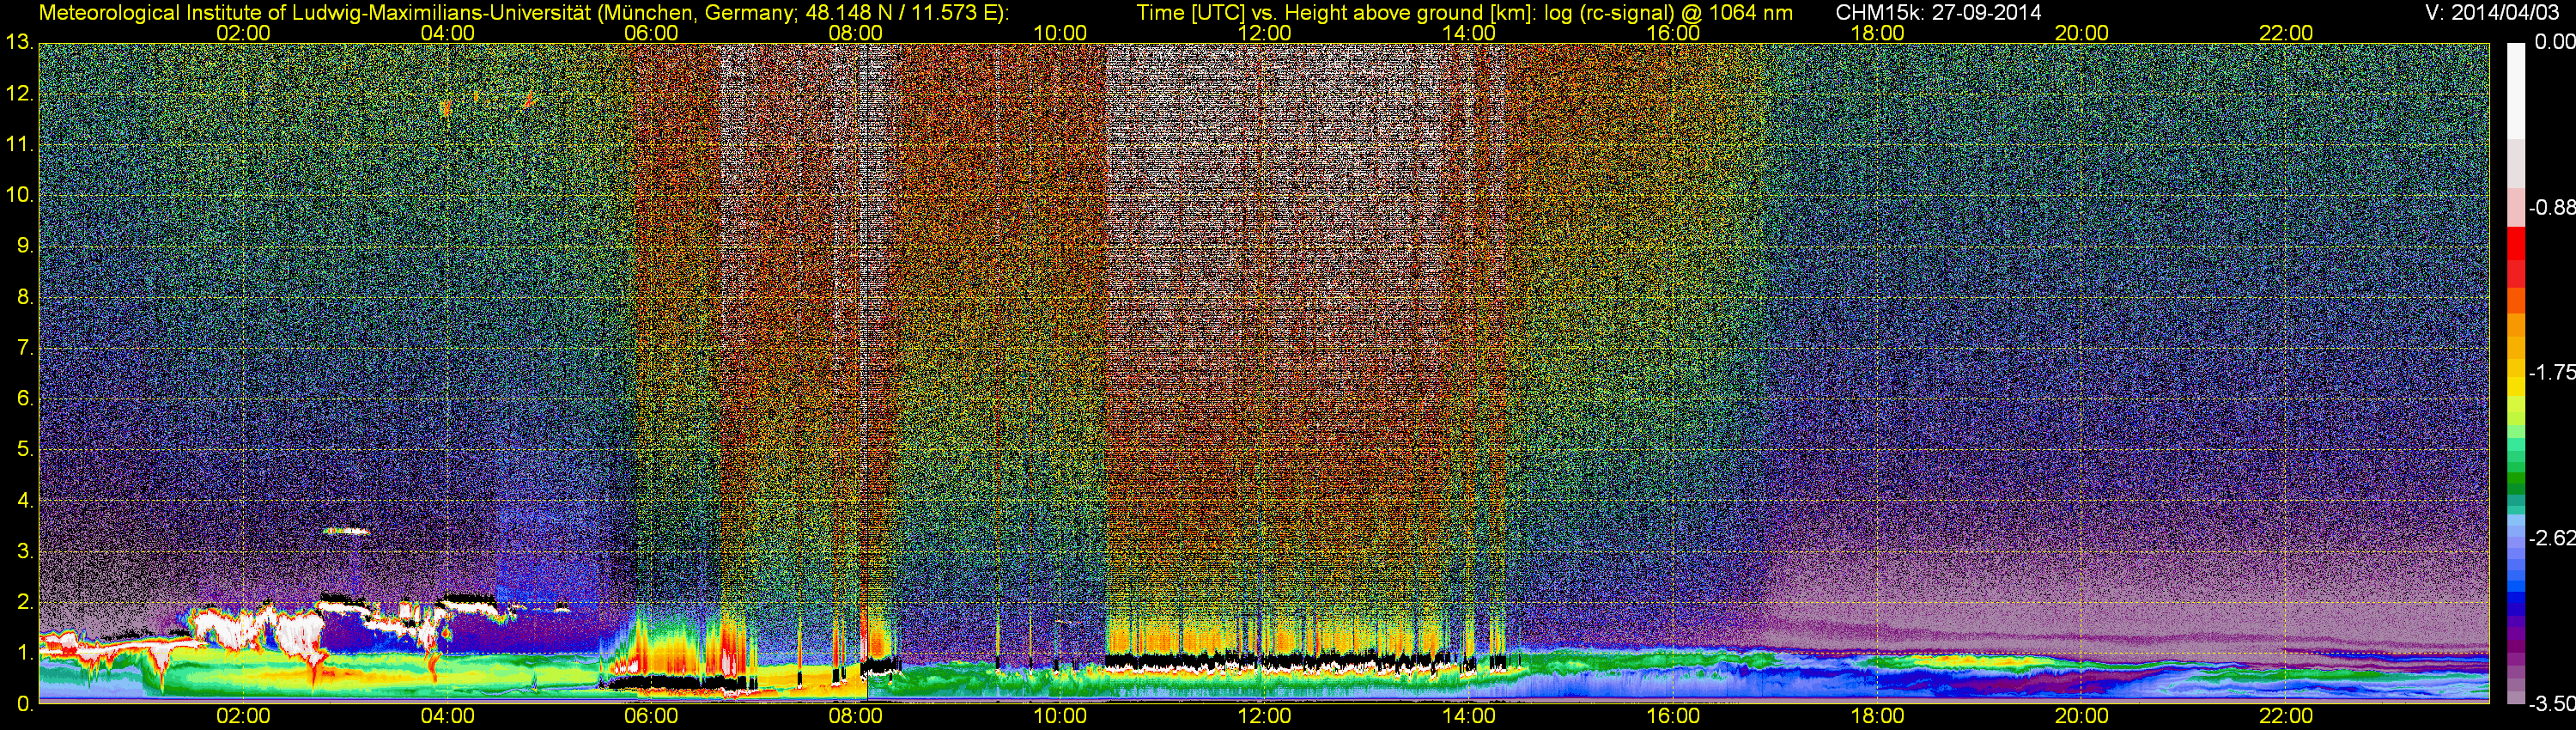Click the 12. km height axis label
The image size is (2576, 730).
tap(19, 94)
